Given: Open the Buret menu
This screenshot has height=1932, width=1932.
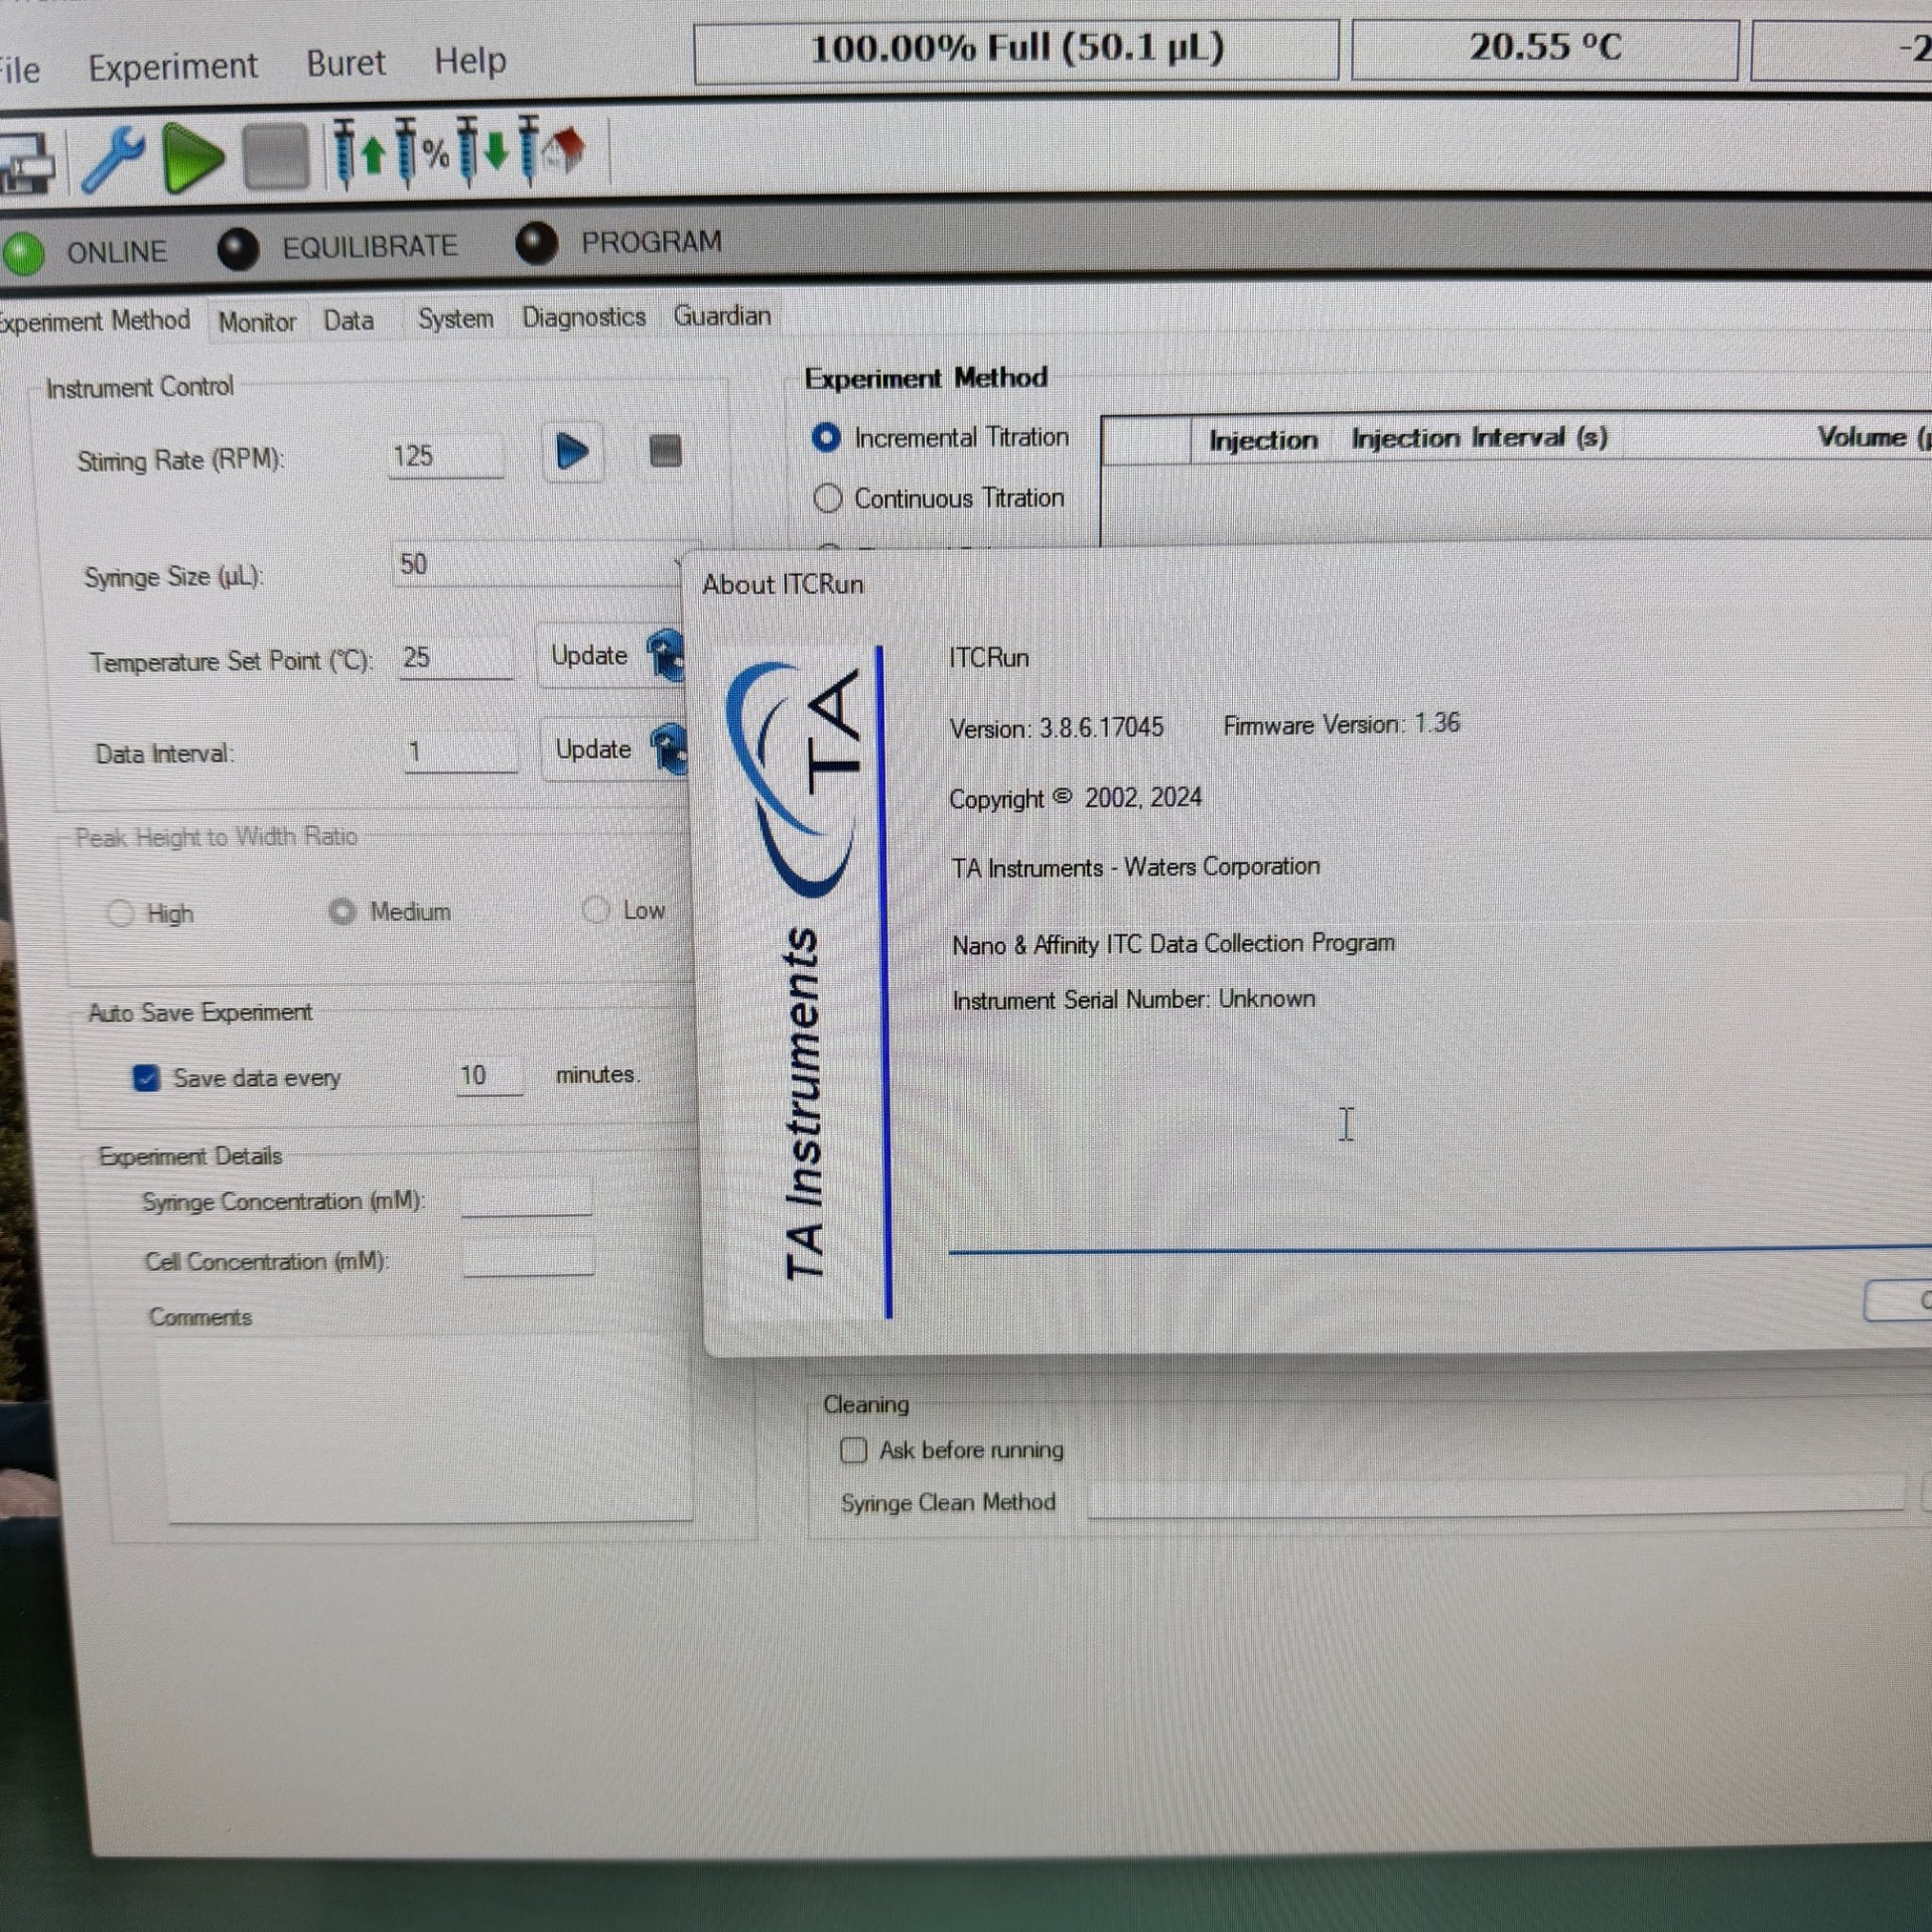Looking at the screenshot, I should [346, 63].
